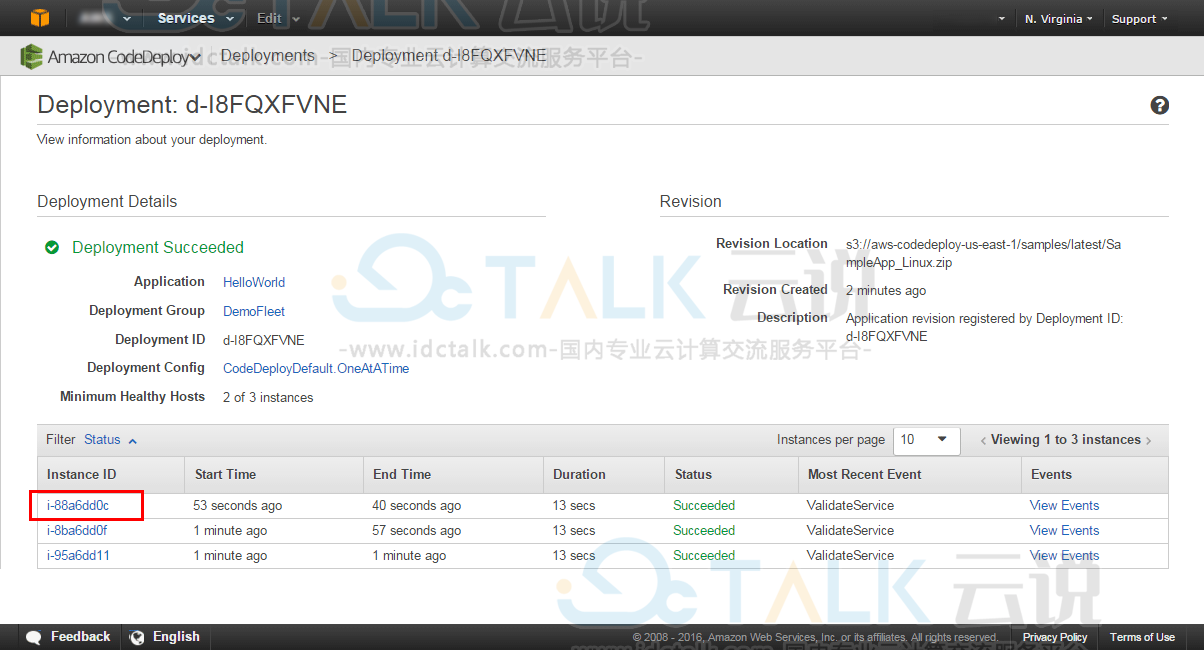The width and height of the screenshot is (1204, 650).
Task: Open the Services dropdown menu
Action: click(x=196, y=18)
